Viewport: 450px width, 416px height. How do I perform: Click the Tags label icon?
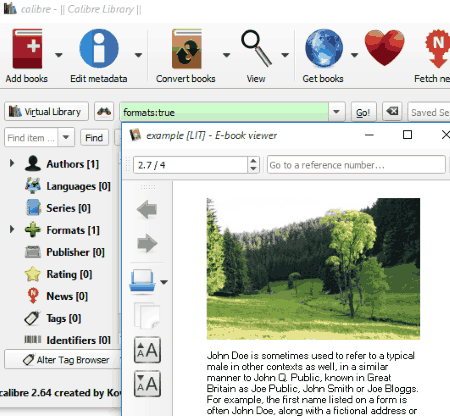[x=32, y=318]
